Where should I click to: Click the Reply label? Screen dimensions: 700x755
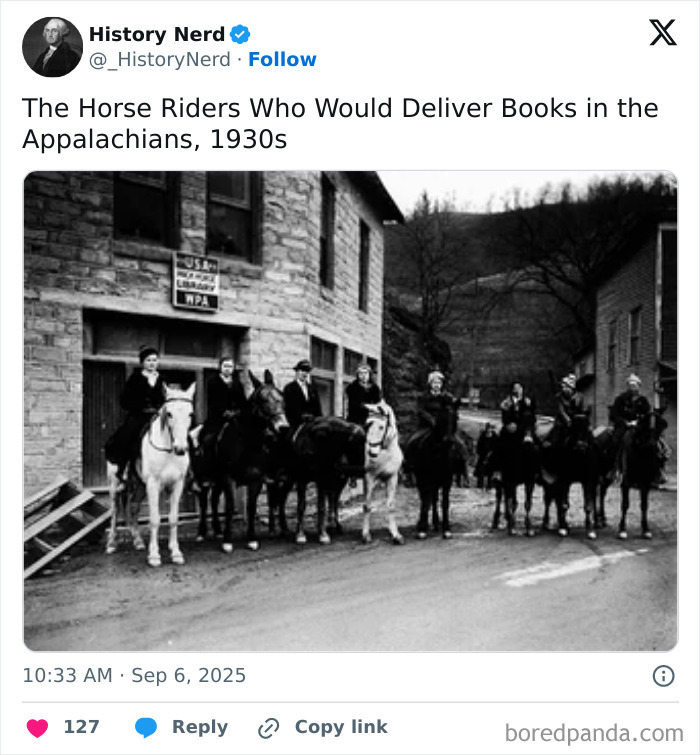pos(199,727)
